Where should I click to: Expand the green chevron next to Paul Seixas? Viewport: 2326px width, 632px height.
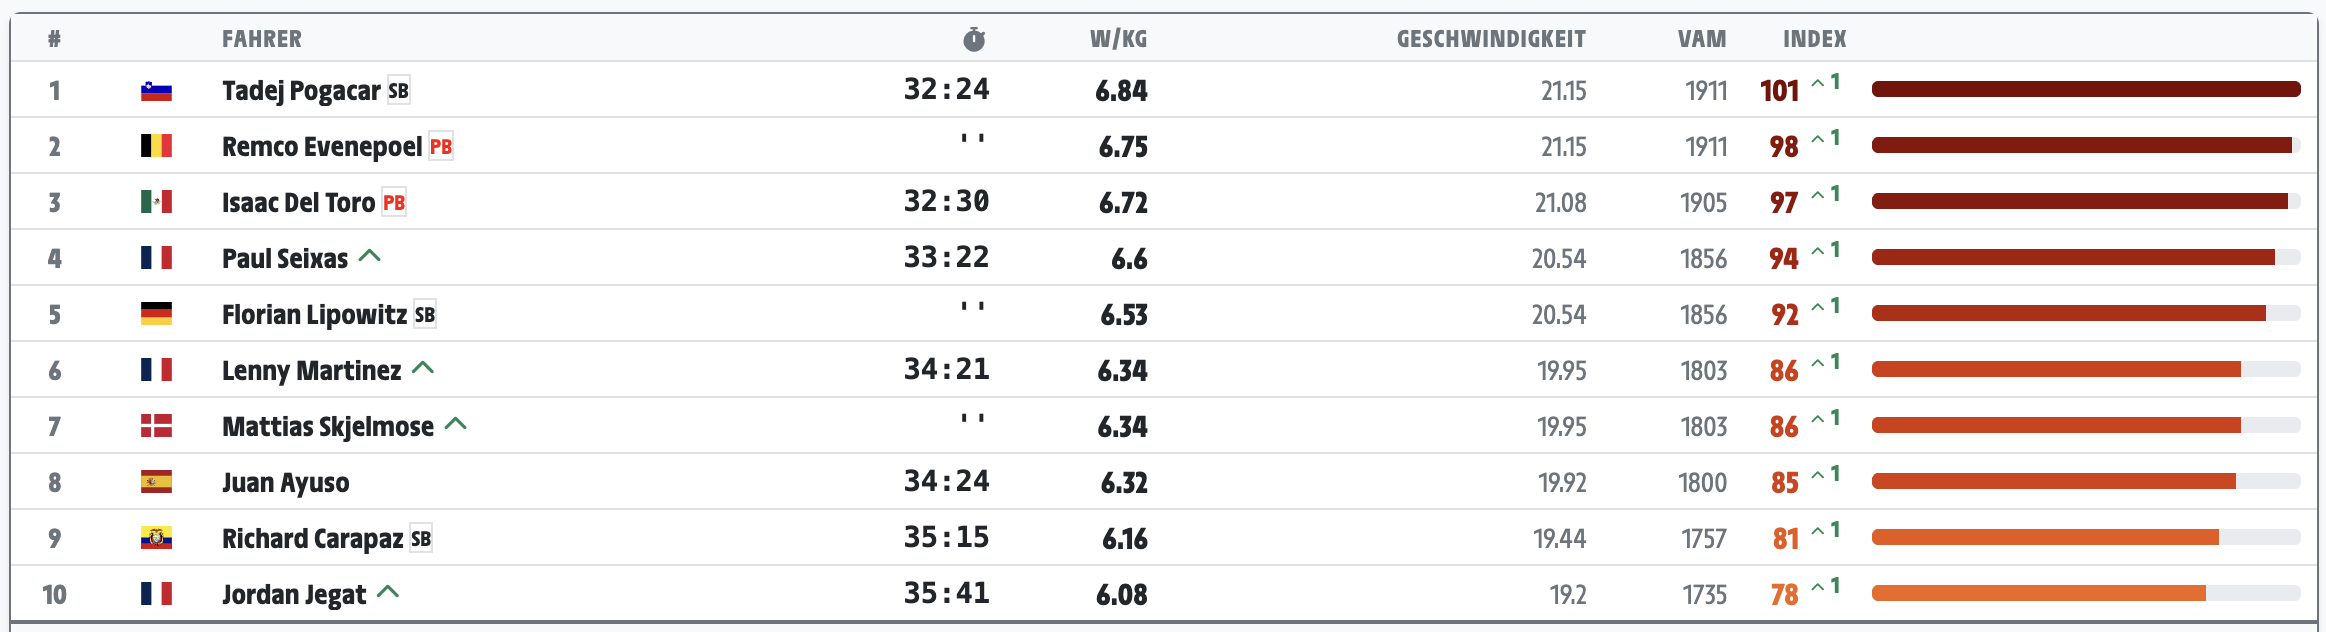coord(370,256)
